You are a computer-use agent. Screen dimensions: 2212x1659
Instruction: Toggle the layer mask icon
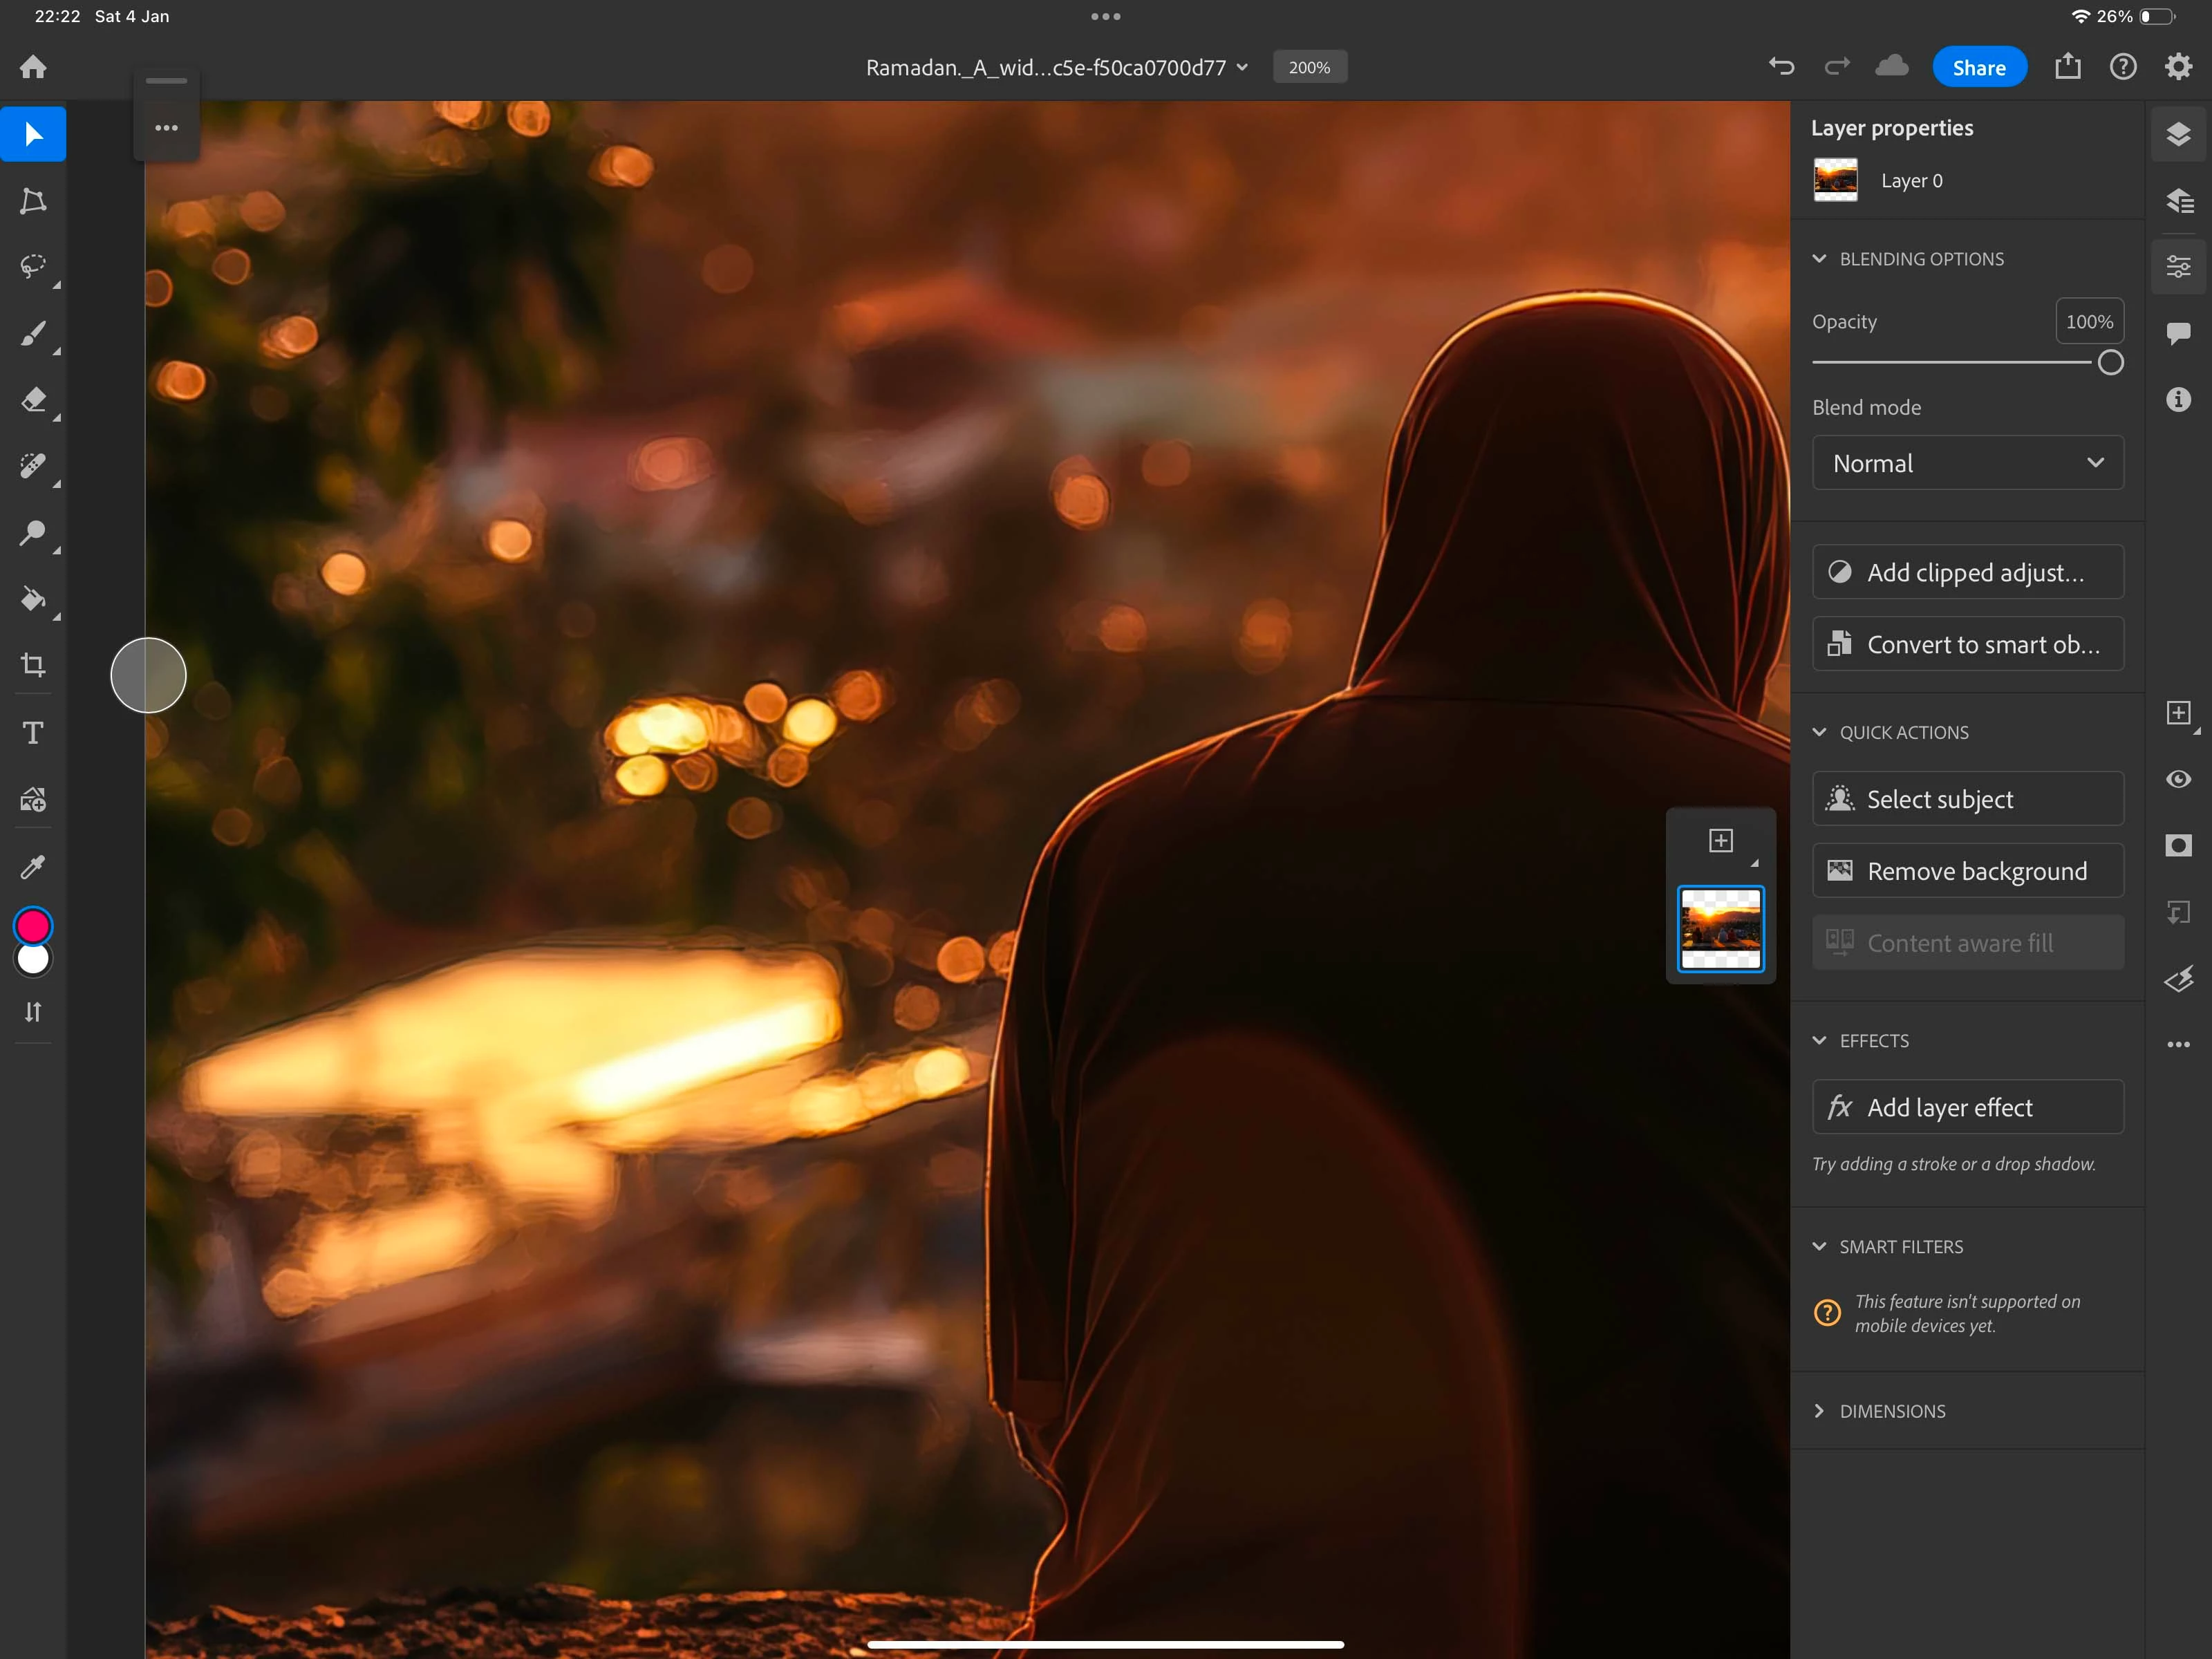point(2178,846)
